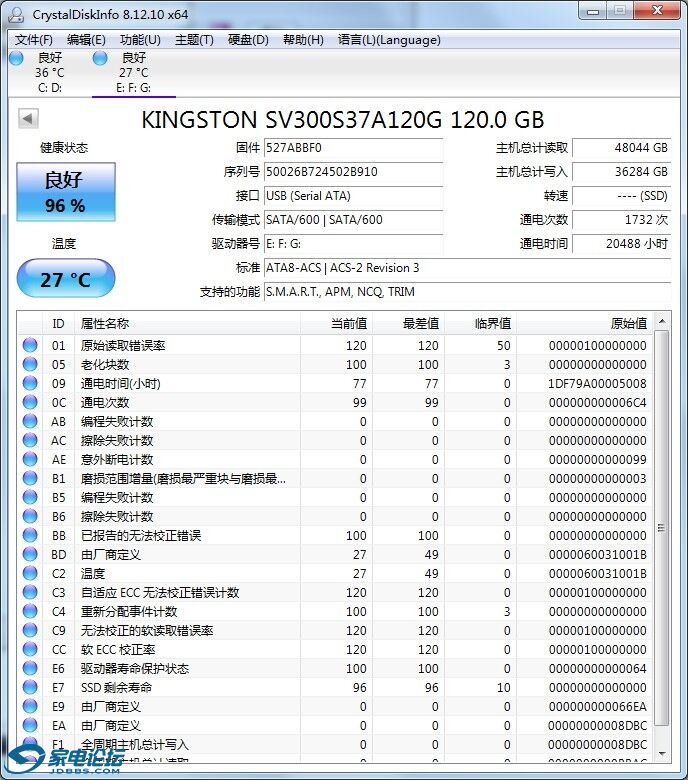Screen dimensions: 688x780
Task: Click the scroll down arrow of attribute list
Action: click(662, 754)
